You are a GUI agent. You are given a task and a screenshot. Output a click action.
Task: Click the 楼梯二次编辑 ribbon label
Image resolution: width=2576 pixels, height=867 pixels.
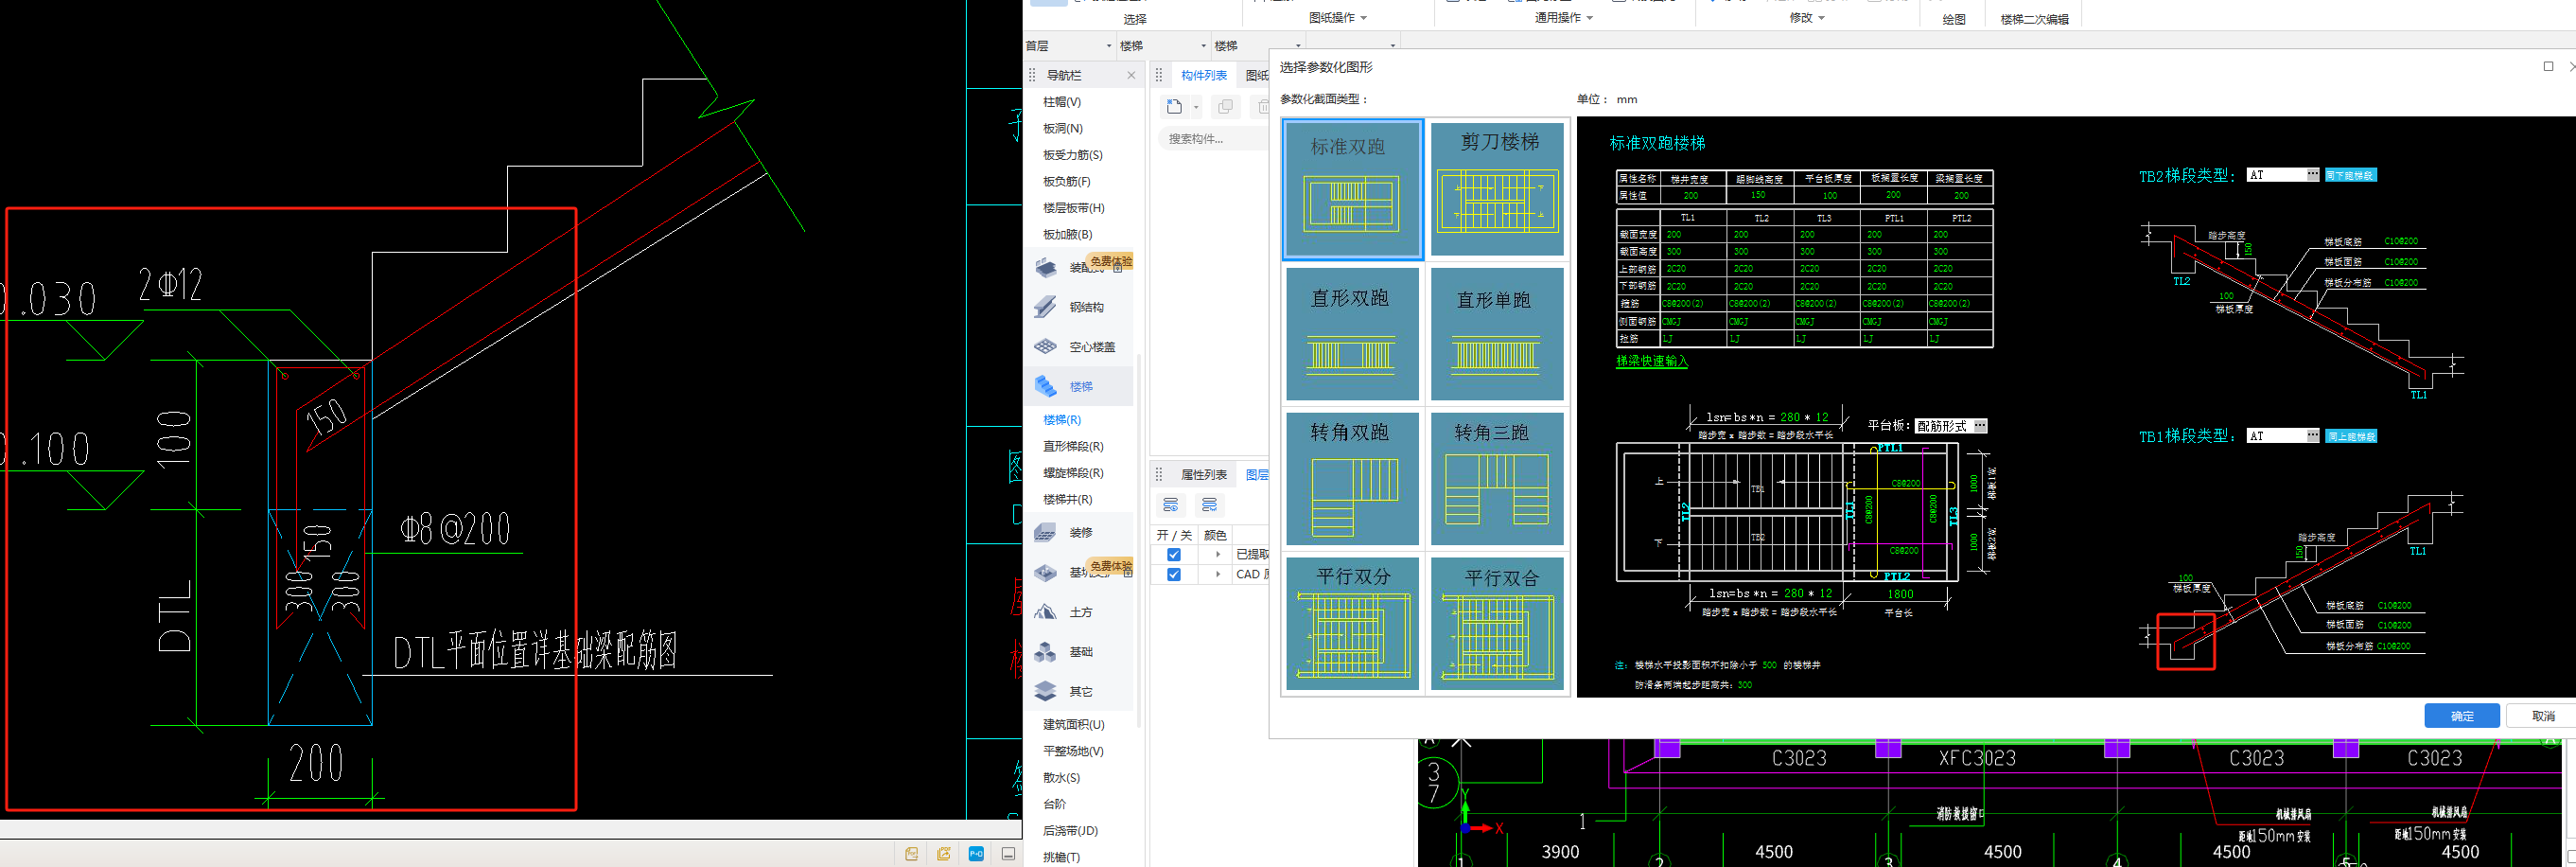(x=2034, y=19)
